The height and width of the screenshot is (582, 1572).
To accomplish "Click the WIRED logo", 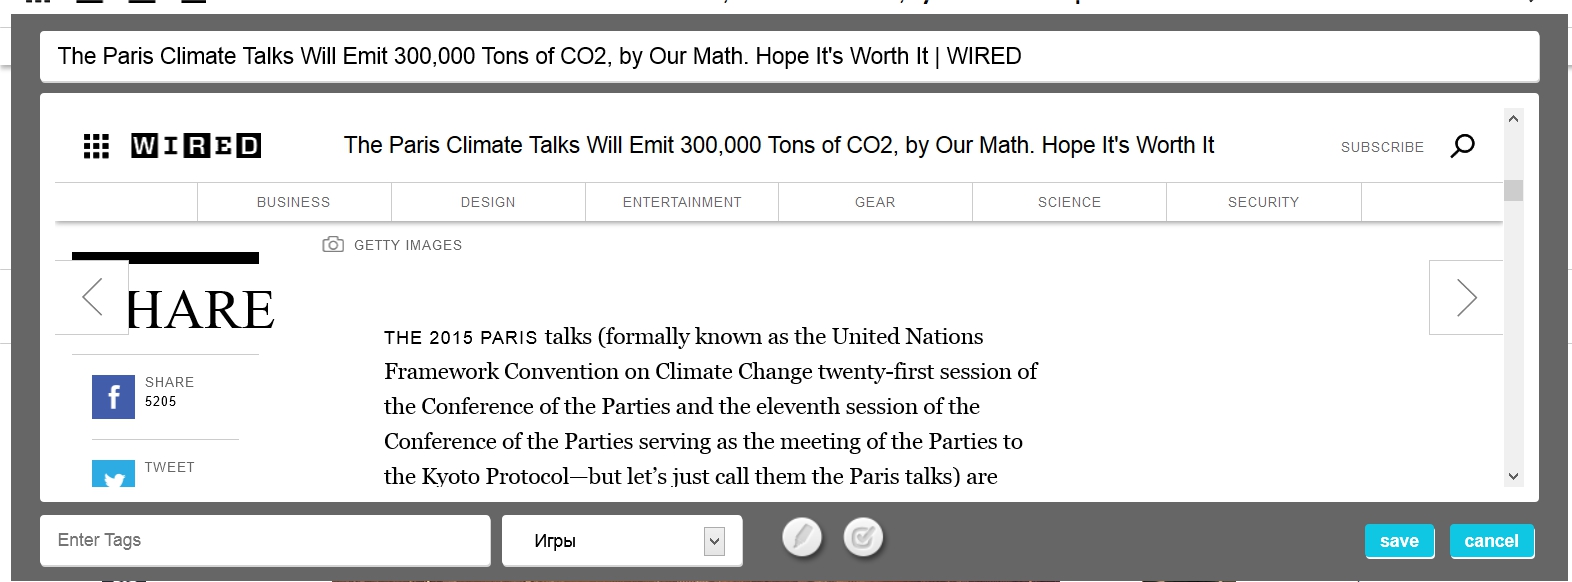I will click(196, 146).
